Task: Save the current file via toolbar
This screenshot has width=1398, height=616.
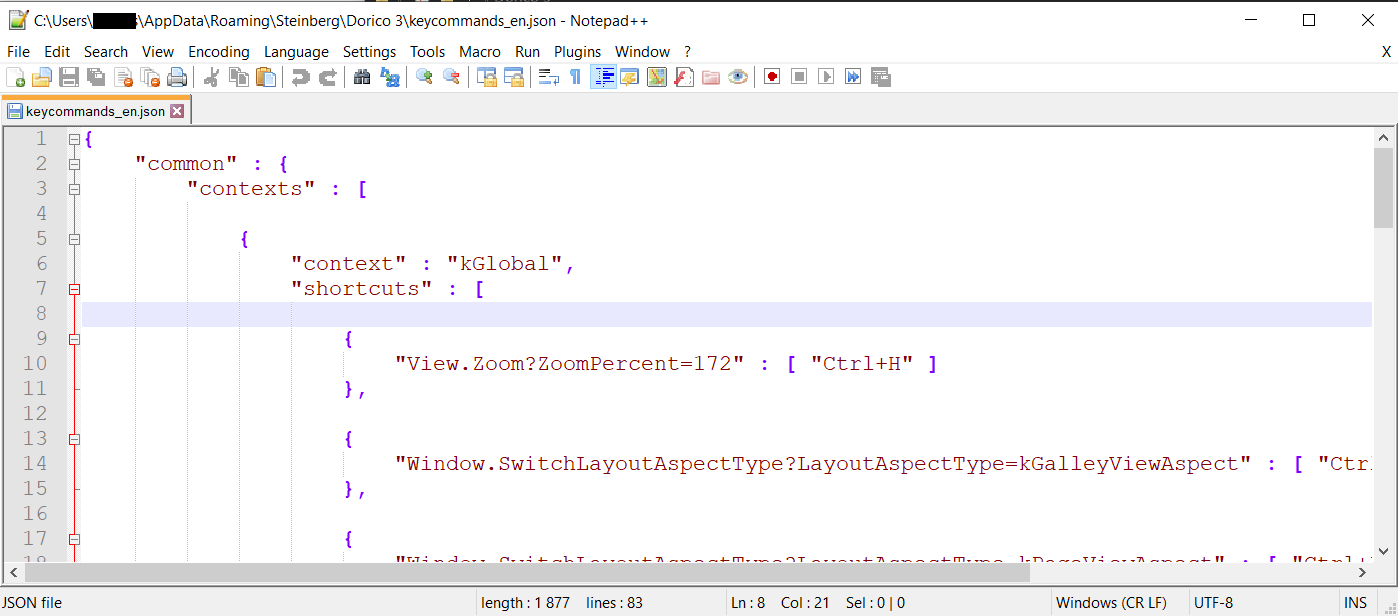Action: (69, 77)
